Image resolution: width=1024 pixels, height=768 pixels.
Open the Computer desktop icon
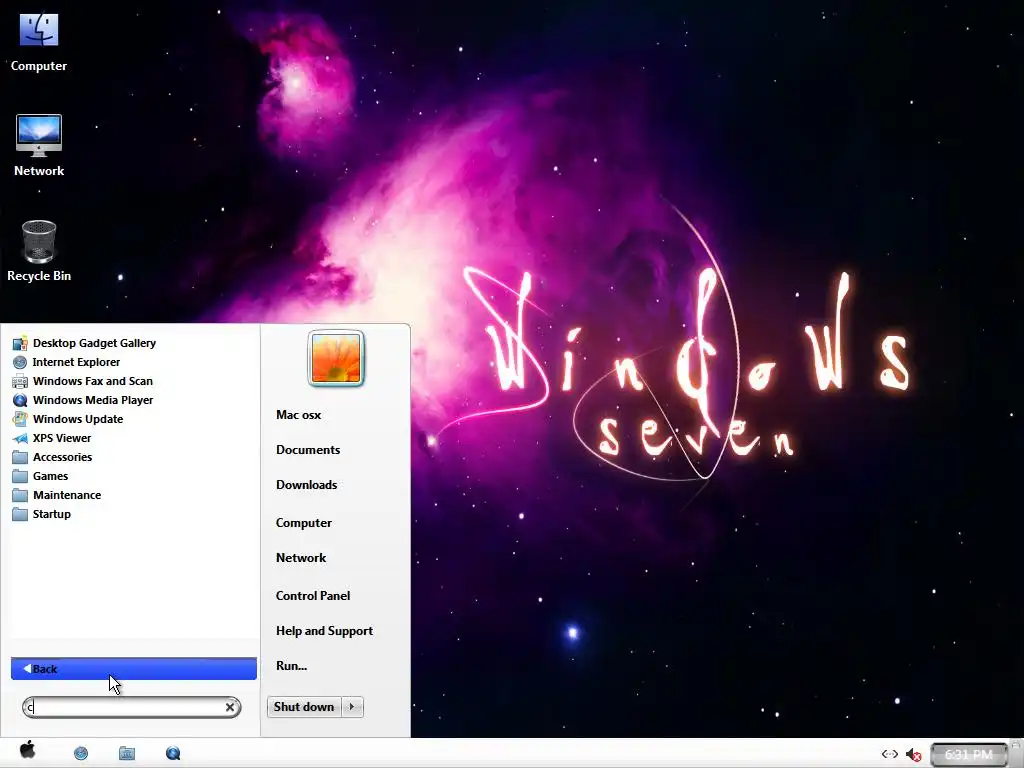(39, 42)
